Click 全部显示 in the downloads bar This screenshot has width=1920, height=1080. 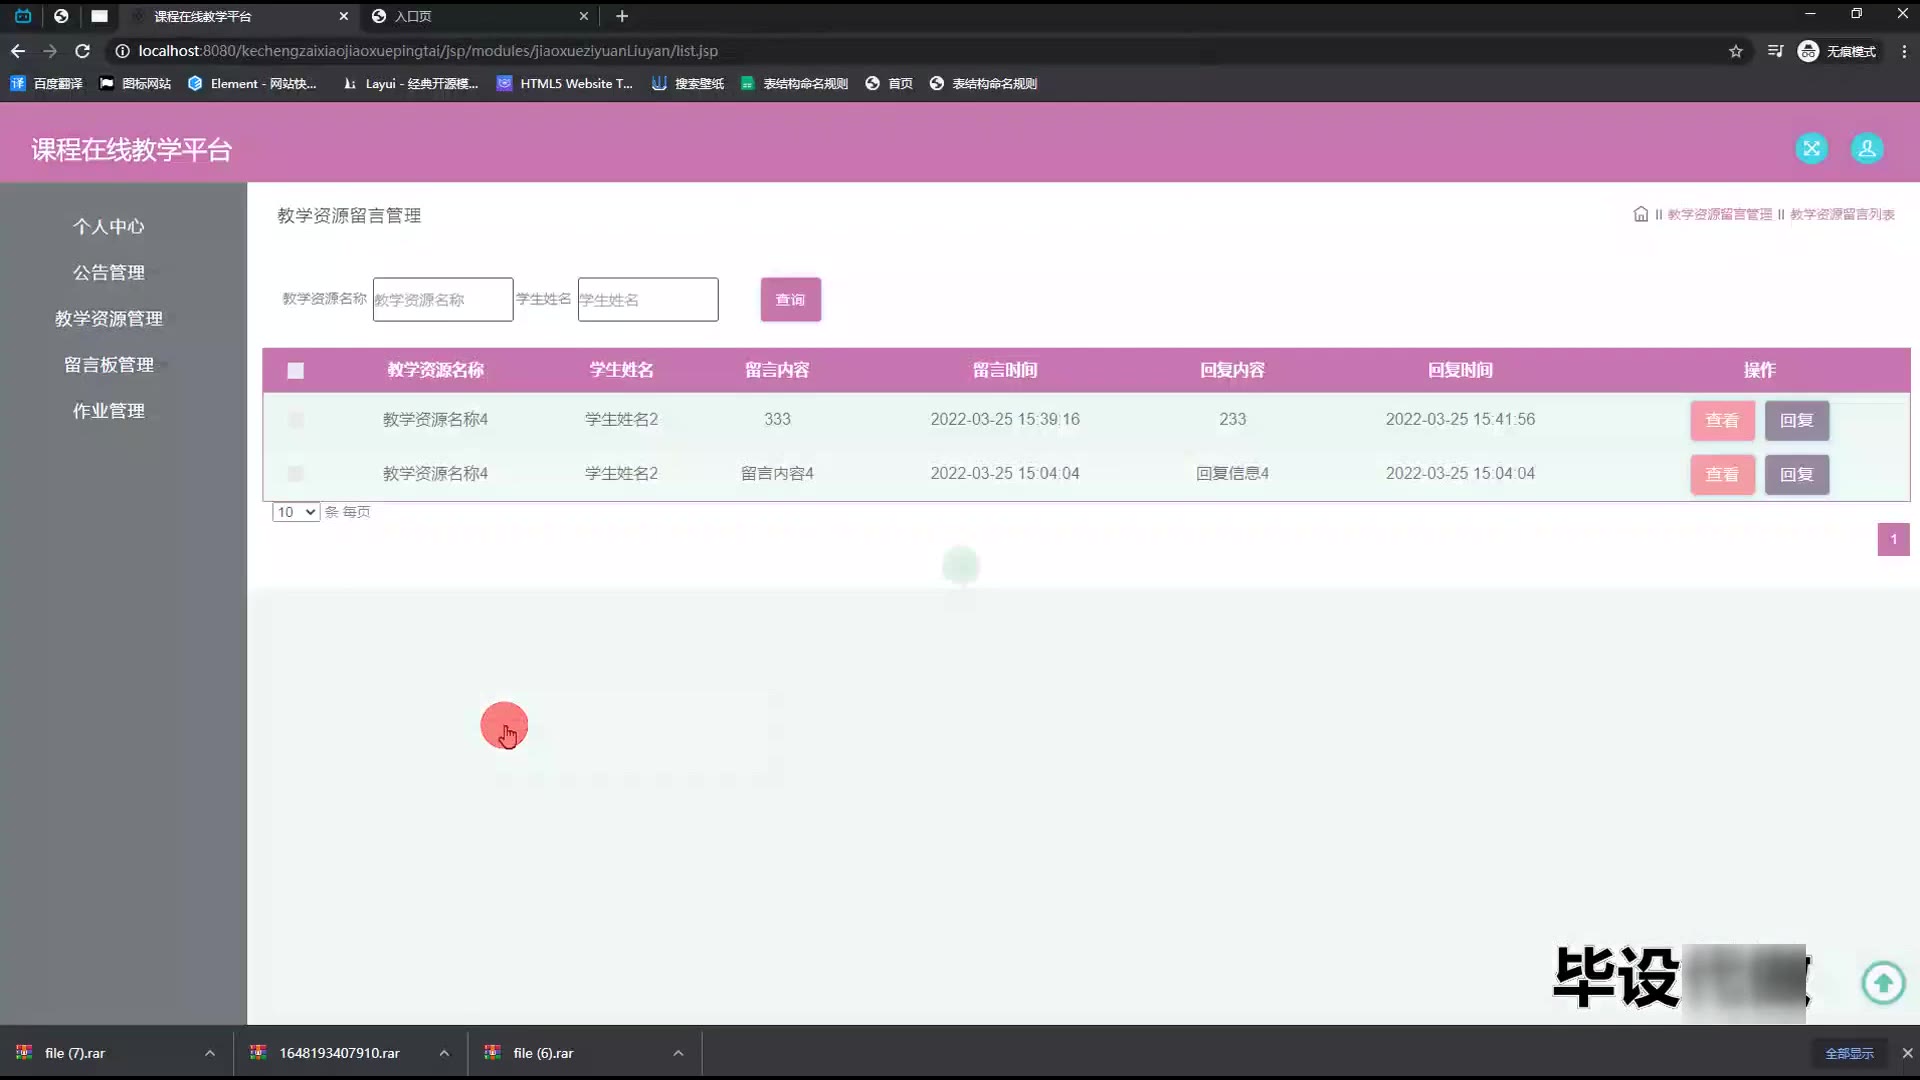click(1849, 1053)
